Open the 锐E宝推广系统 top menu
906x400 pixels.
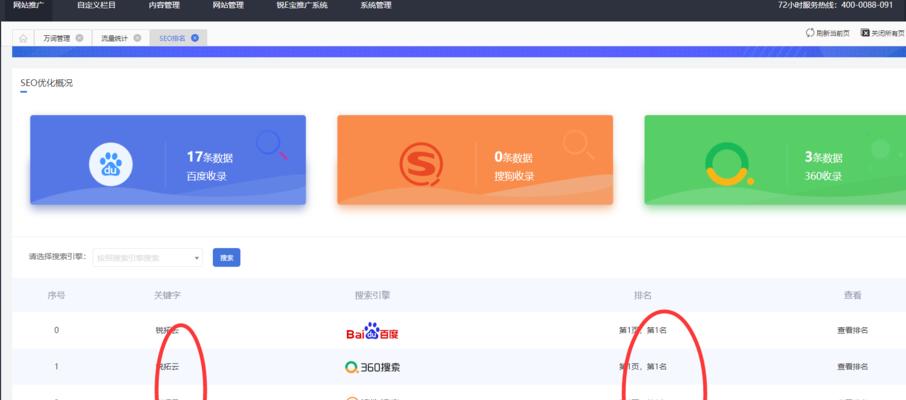(x=302, y=5)
